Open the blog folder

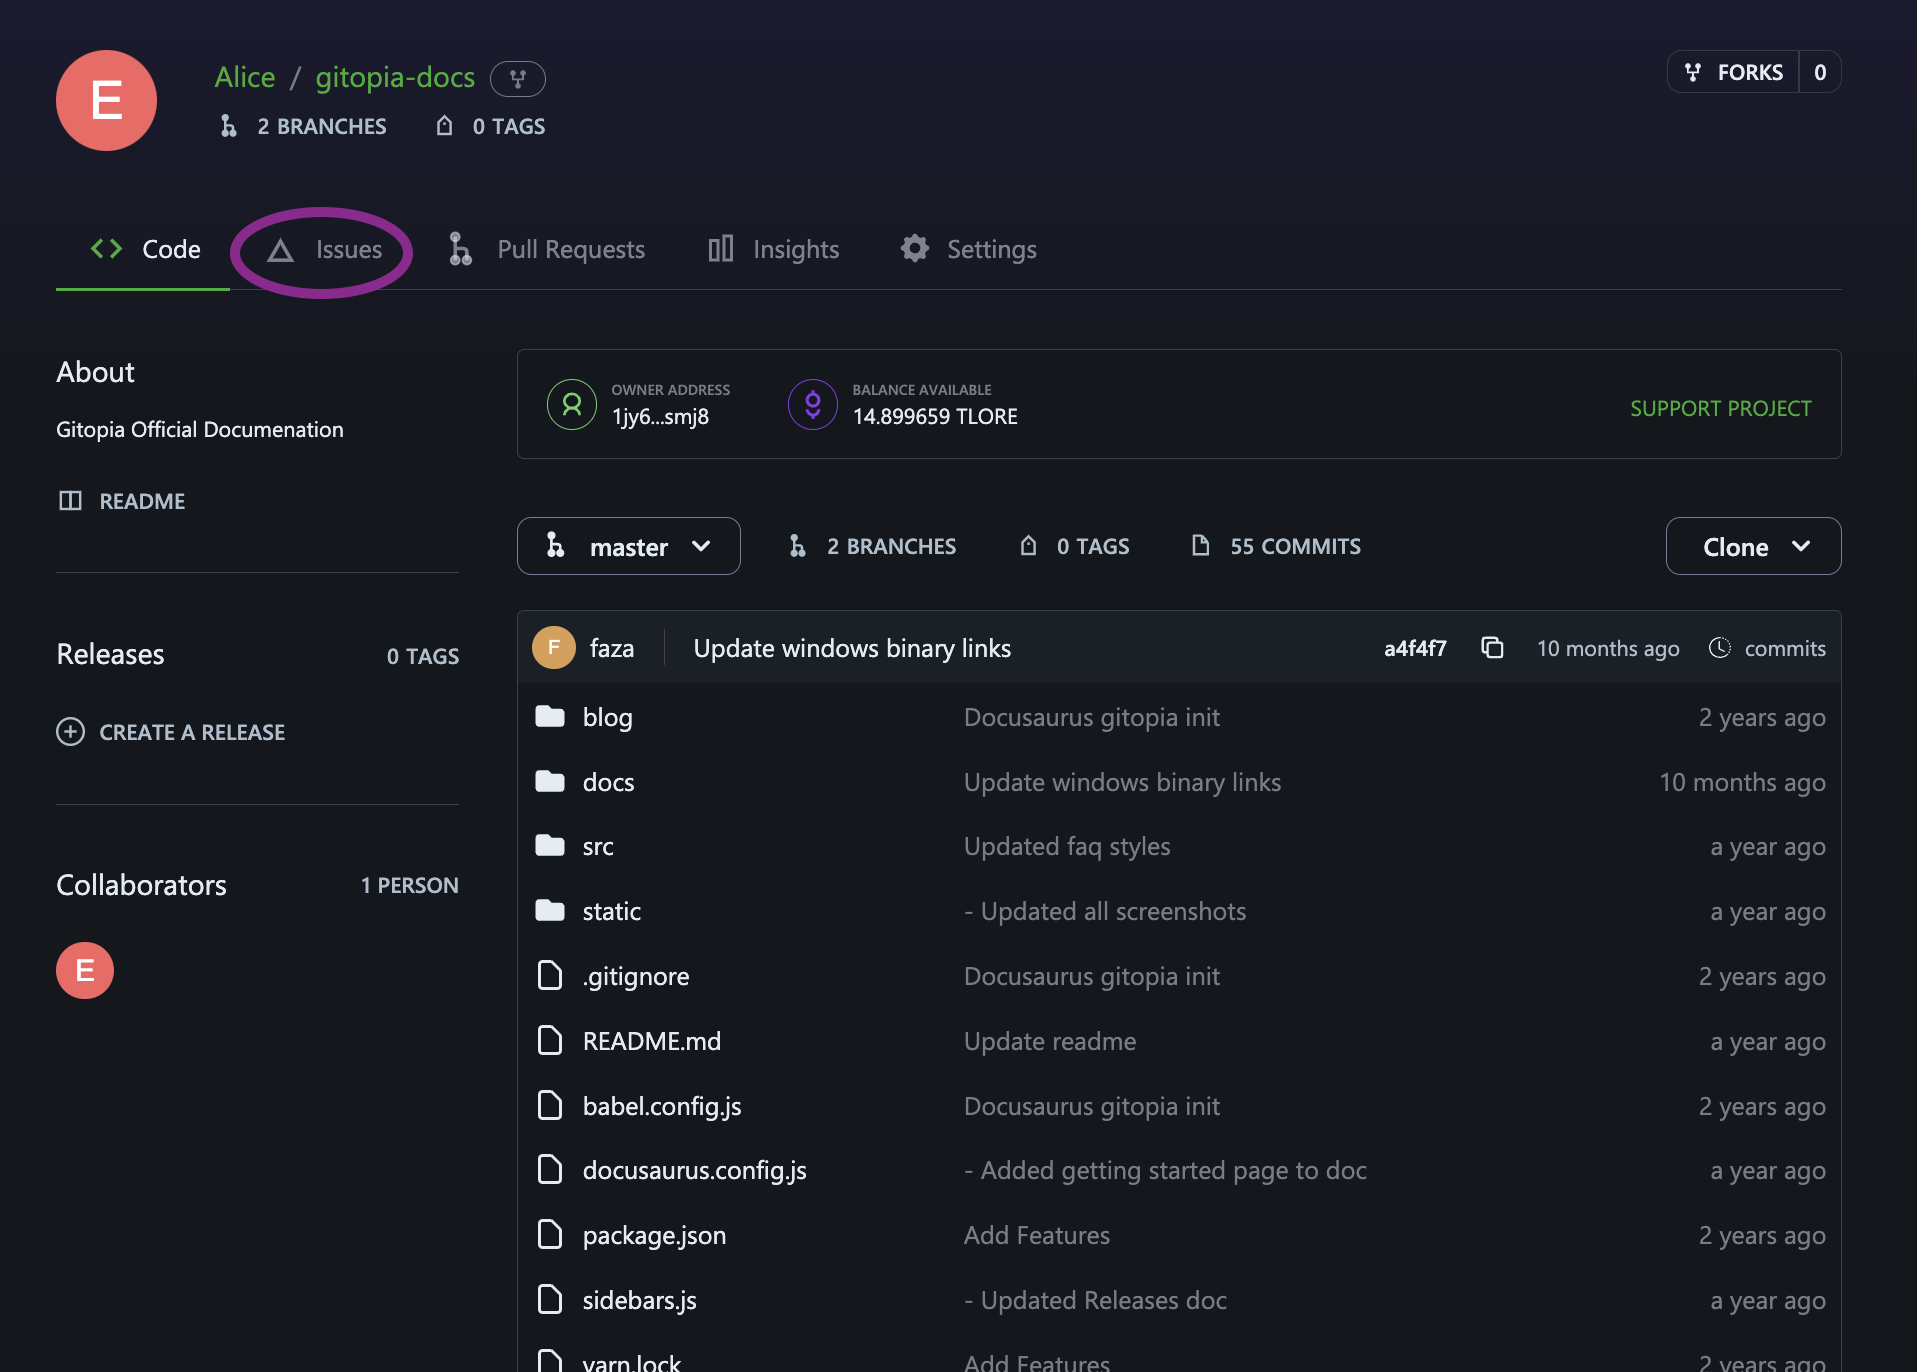point(607,717)
